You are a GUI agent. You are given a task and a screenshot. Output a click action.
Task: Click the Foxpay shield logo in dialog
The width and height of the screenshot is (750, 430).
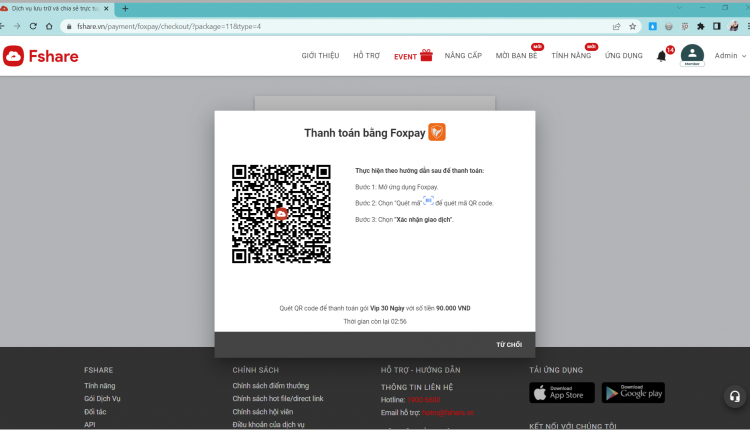(x=437, y=132)
